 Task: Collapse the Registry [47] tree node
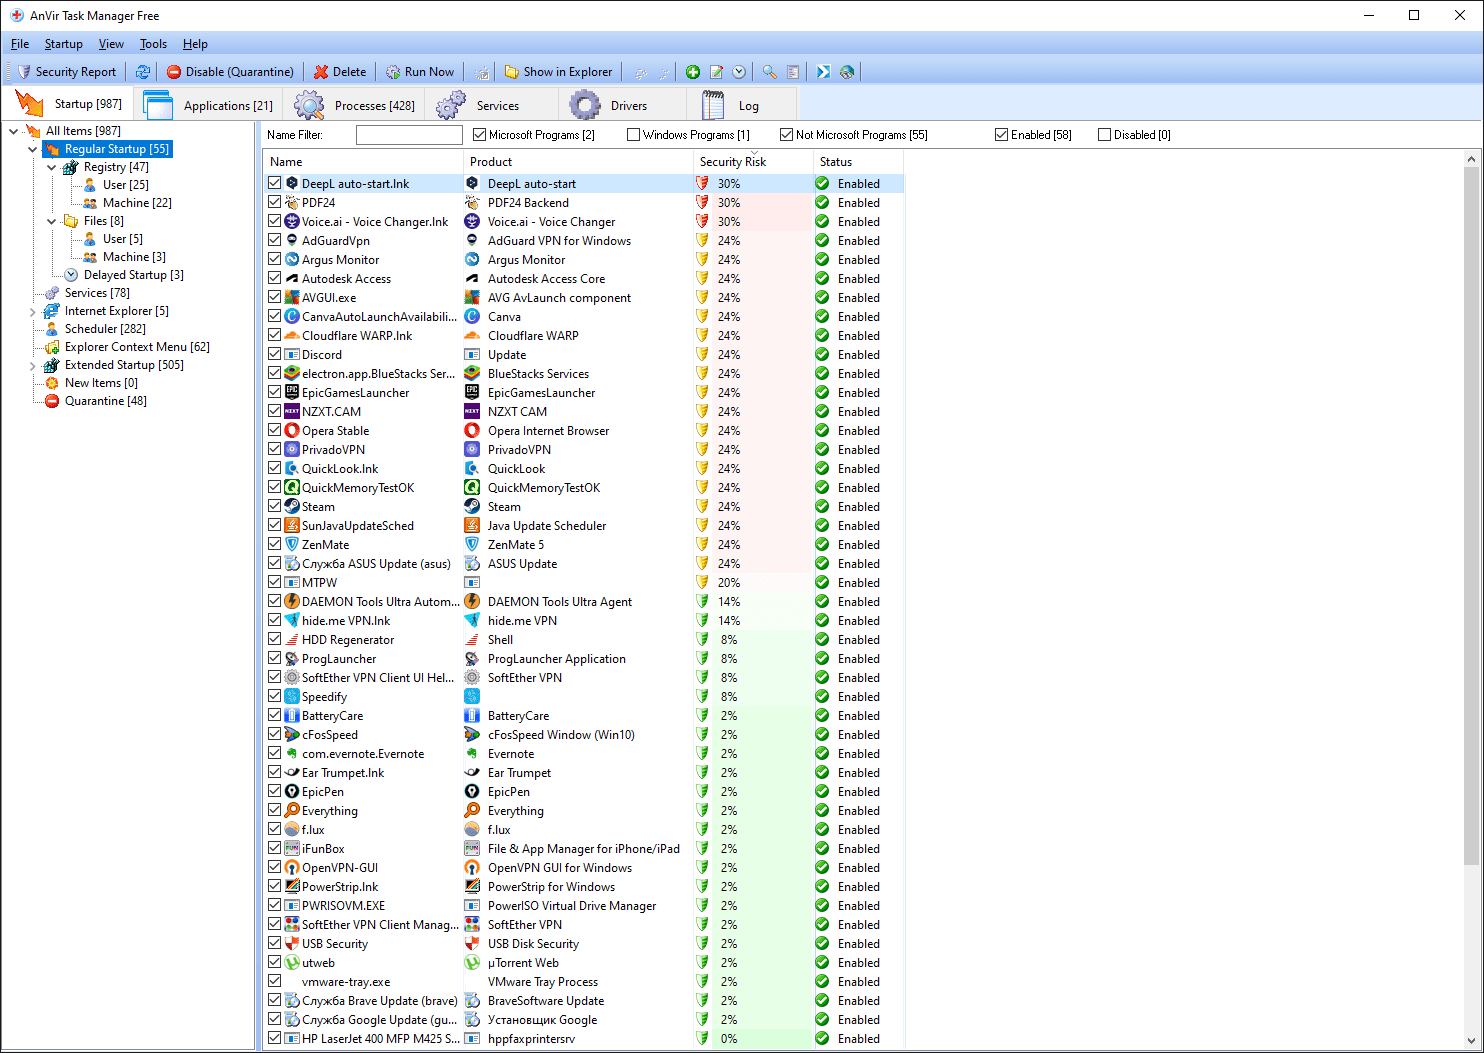(51, 167)
